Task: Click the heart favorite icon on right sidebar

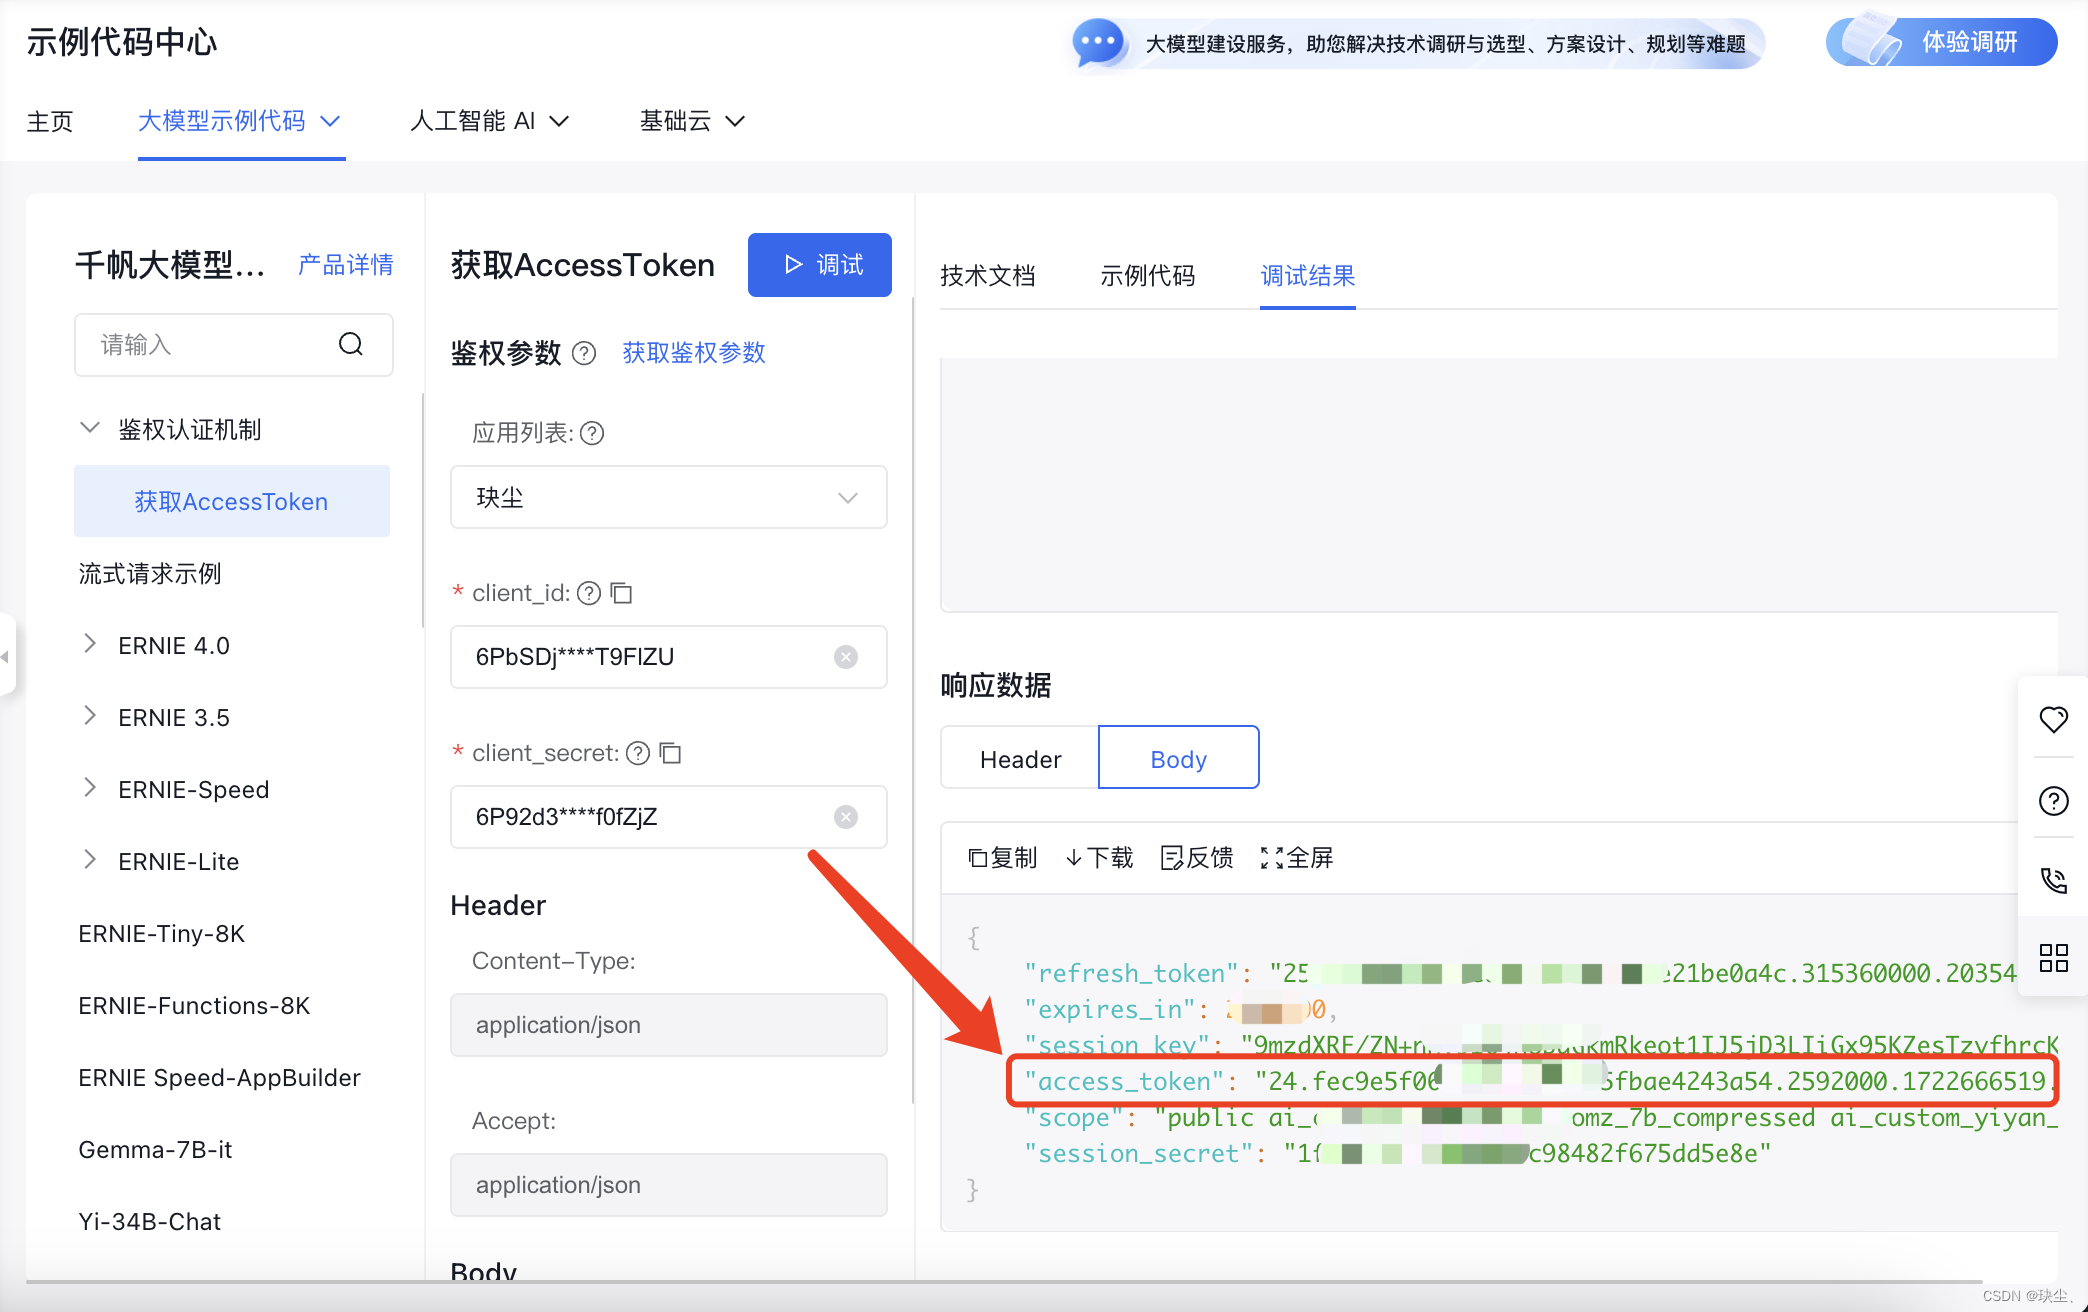Action: pos(2053,719)
